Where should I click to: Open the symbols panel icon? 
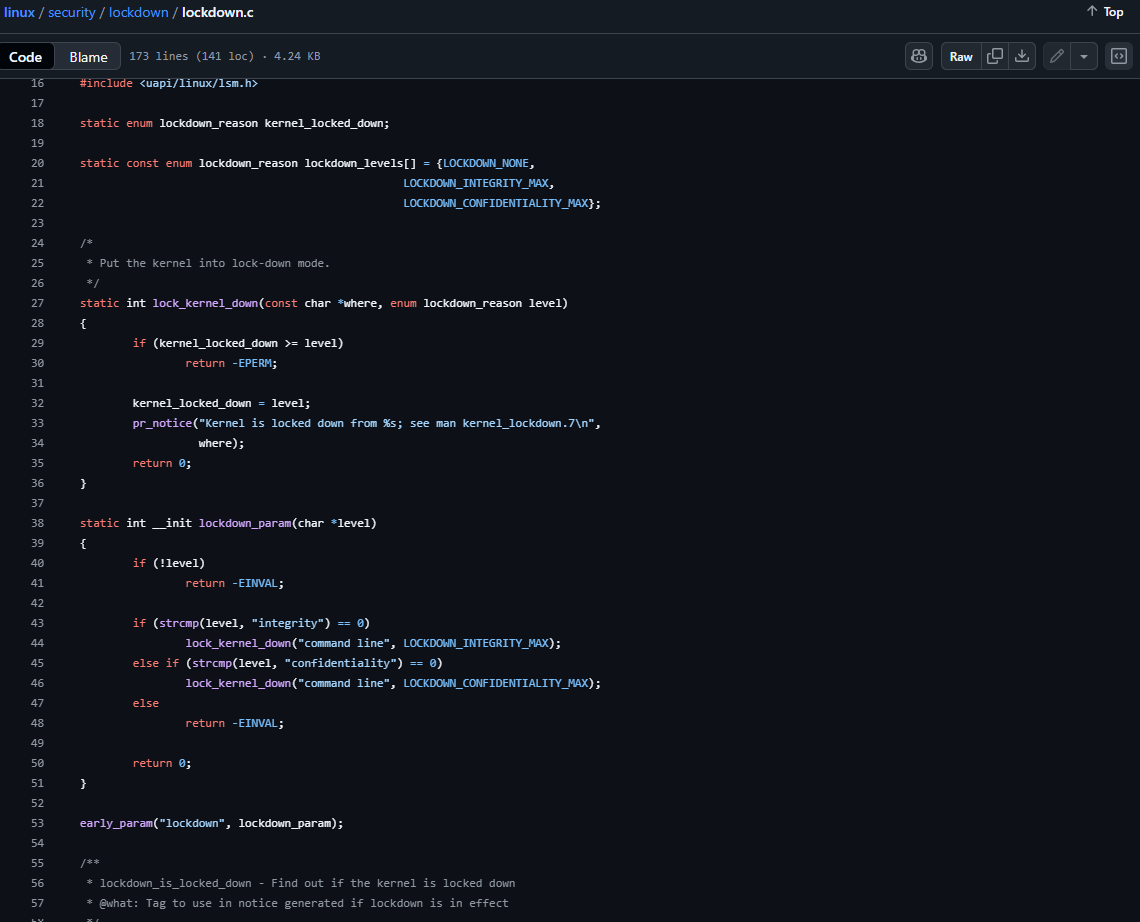point(1119,56)
